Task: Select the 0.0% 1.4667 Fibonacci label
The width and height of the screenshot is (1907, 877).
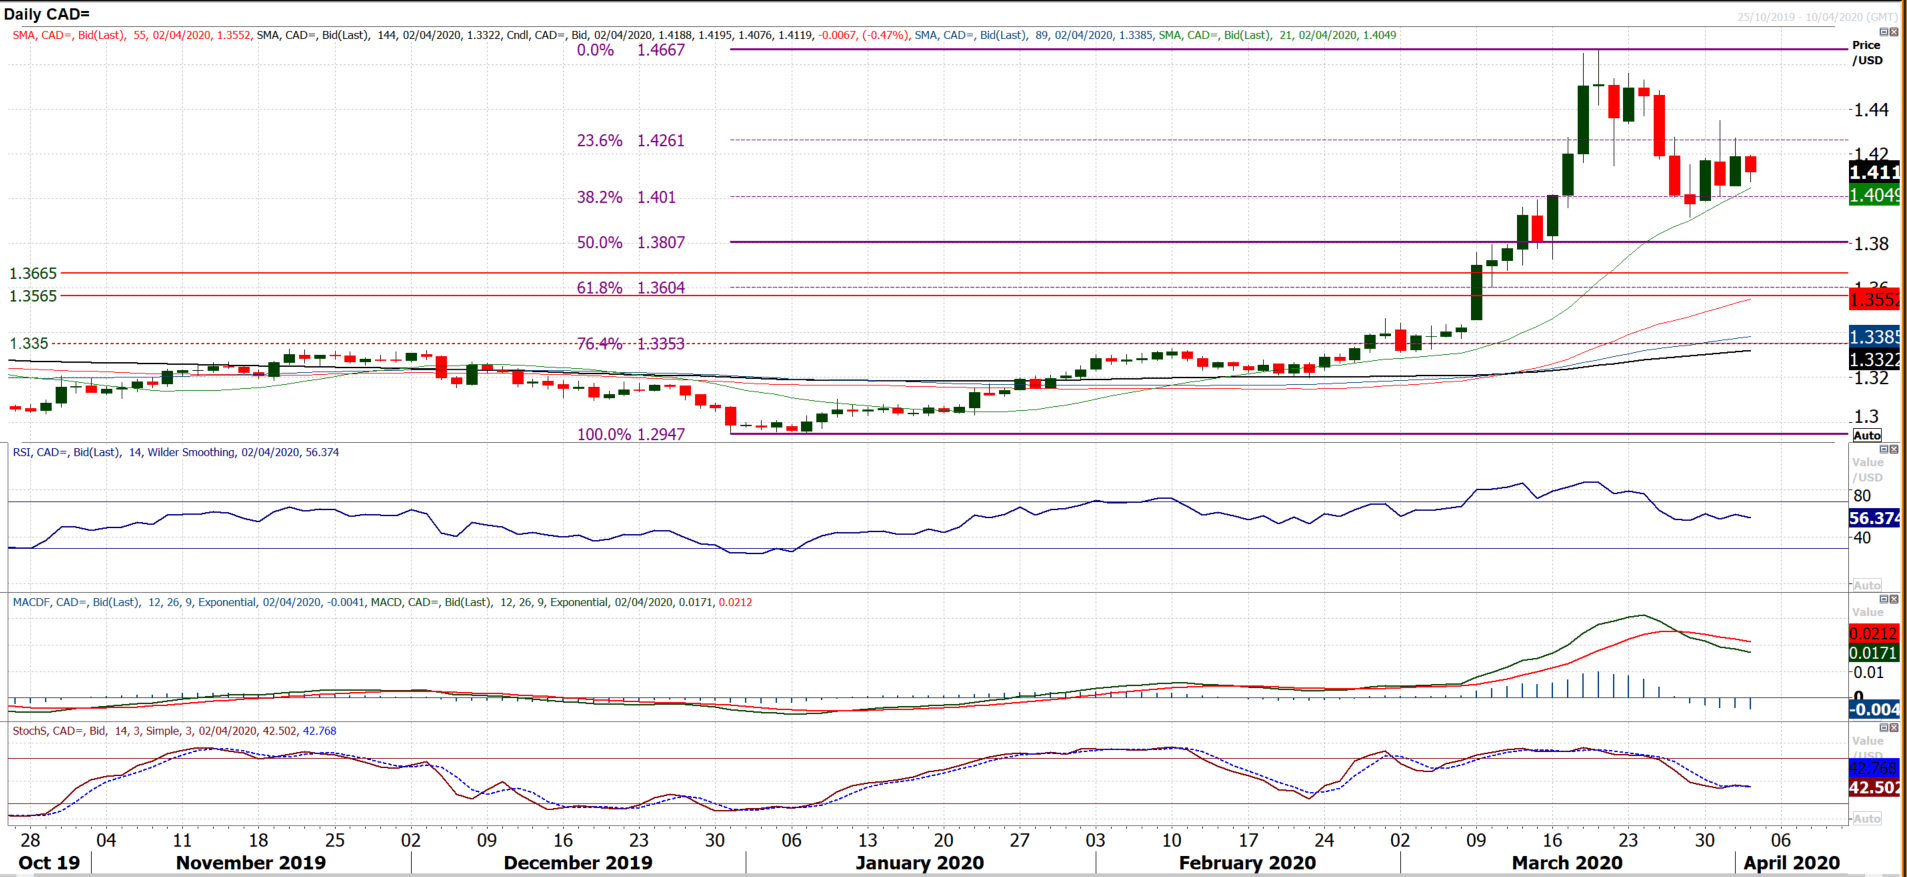Action: coord(631,50)
